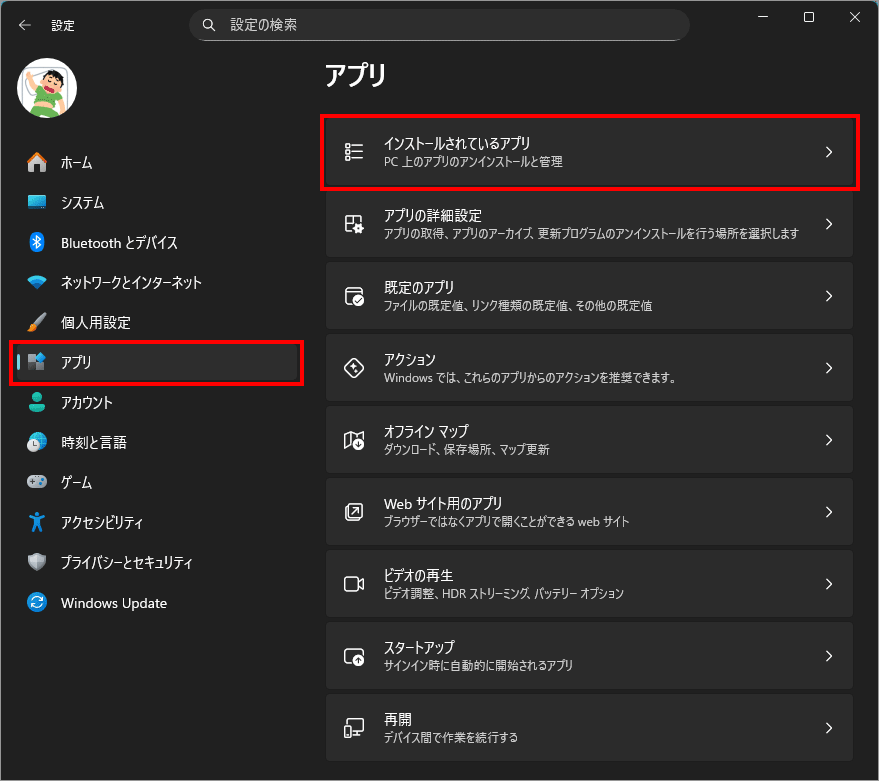Click the user profile avatar picture
The image size is (879, 781).
coord(47,87)
